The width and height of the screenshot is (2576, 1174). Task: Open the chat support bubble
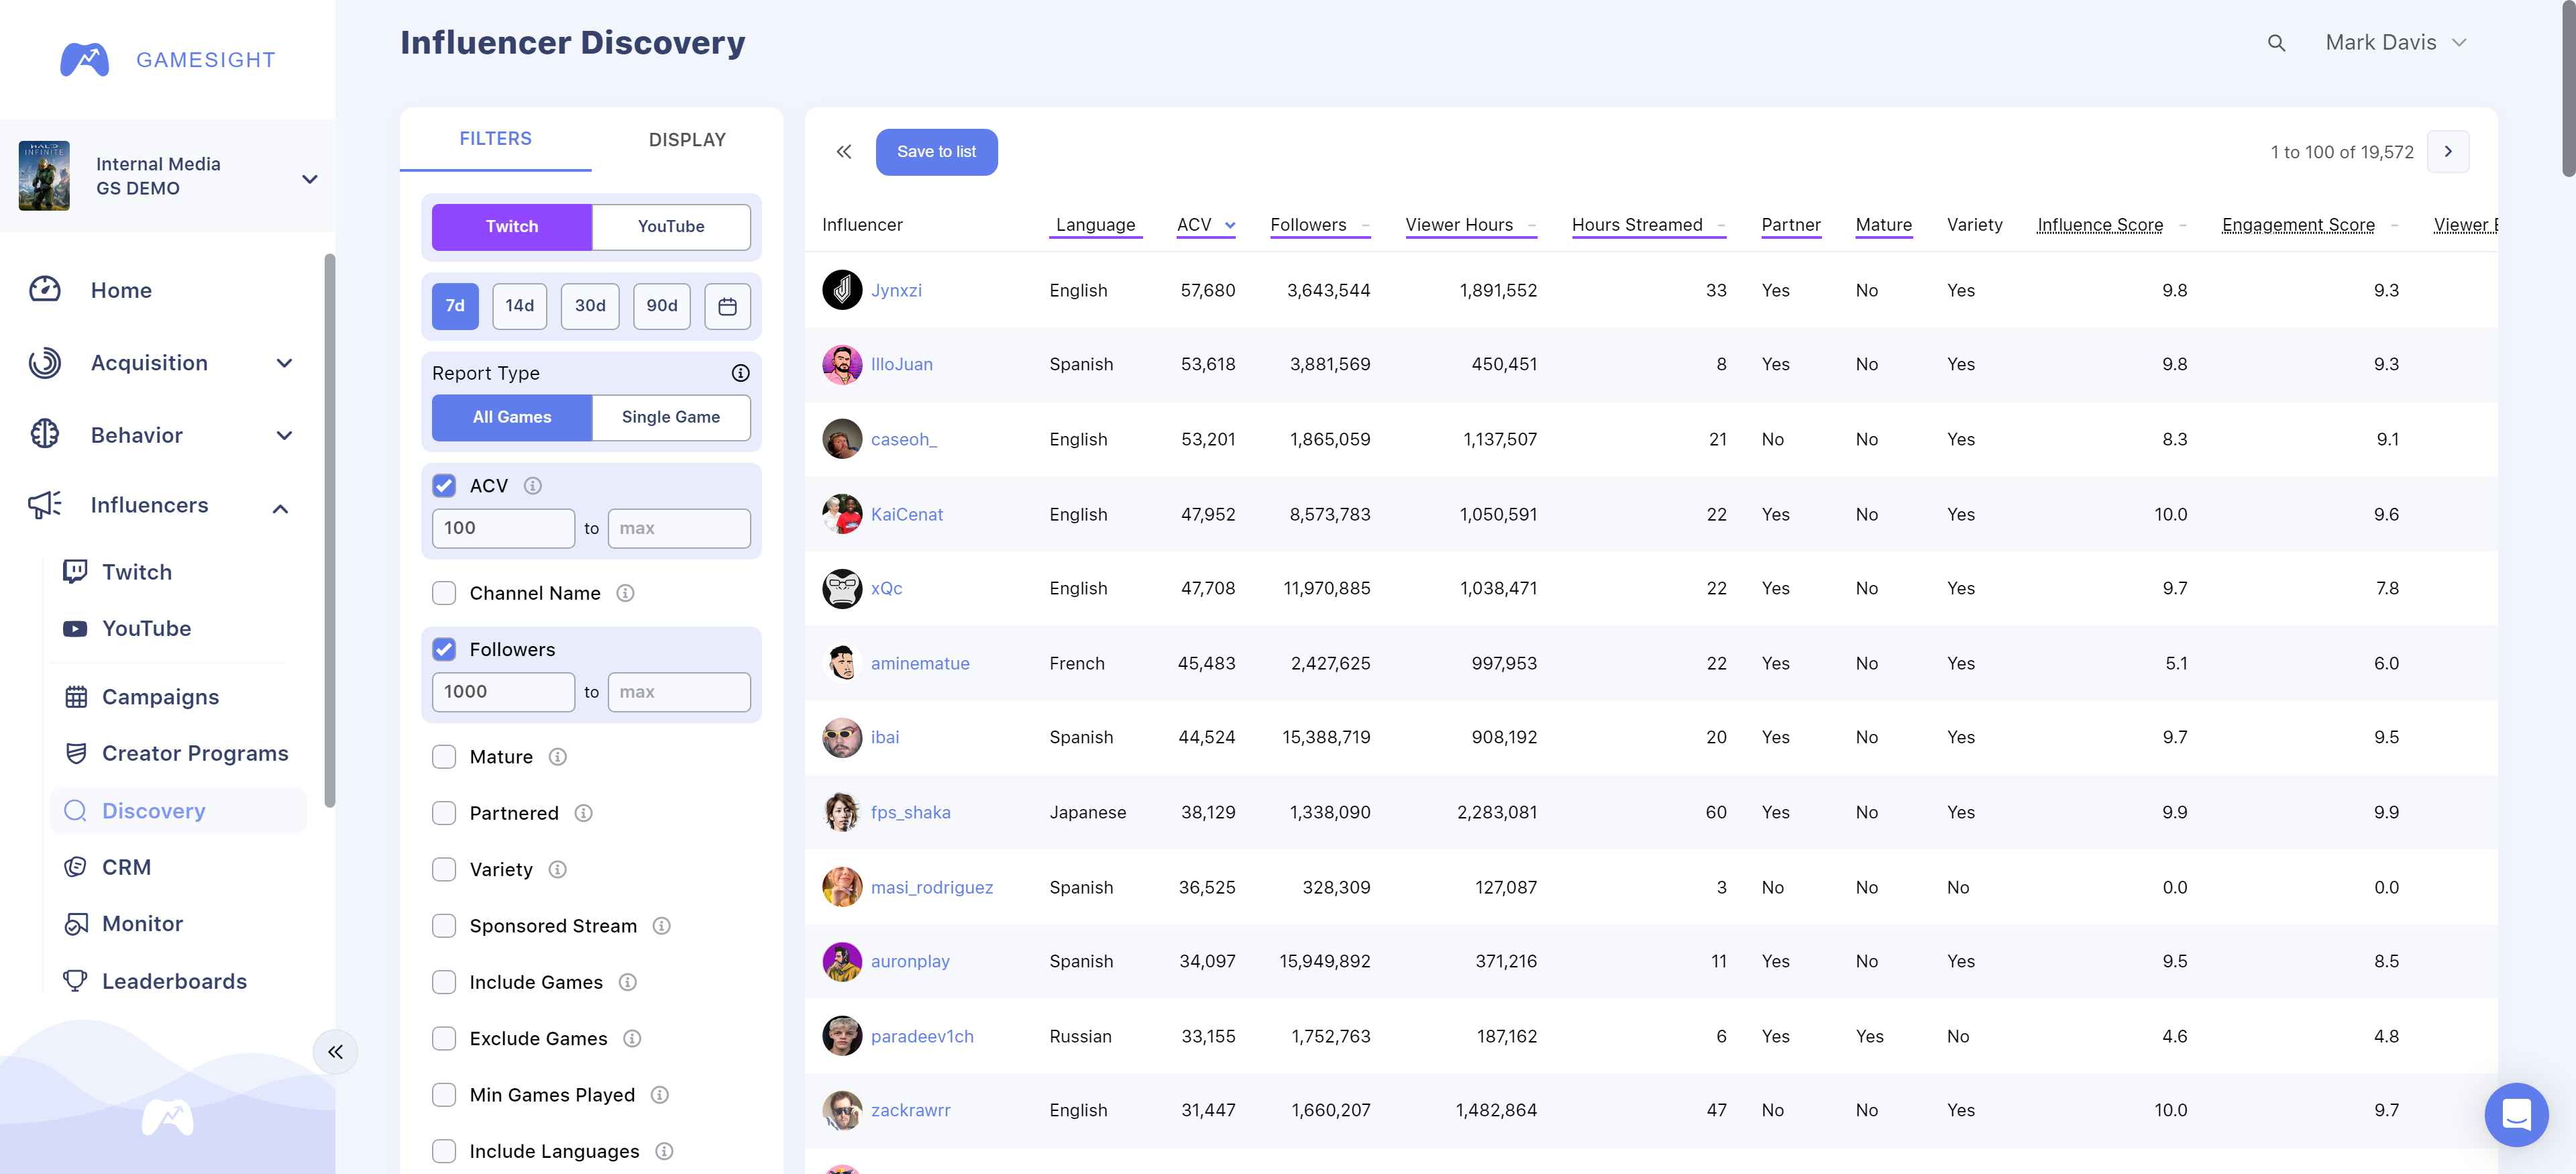coord(2516,1114)
